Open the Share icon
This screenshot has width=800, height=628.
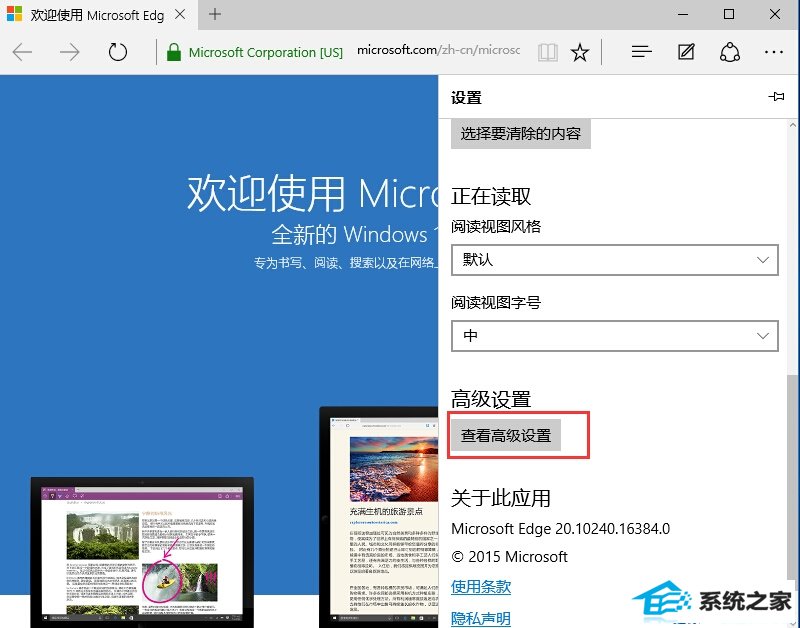tap(730, 52)
